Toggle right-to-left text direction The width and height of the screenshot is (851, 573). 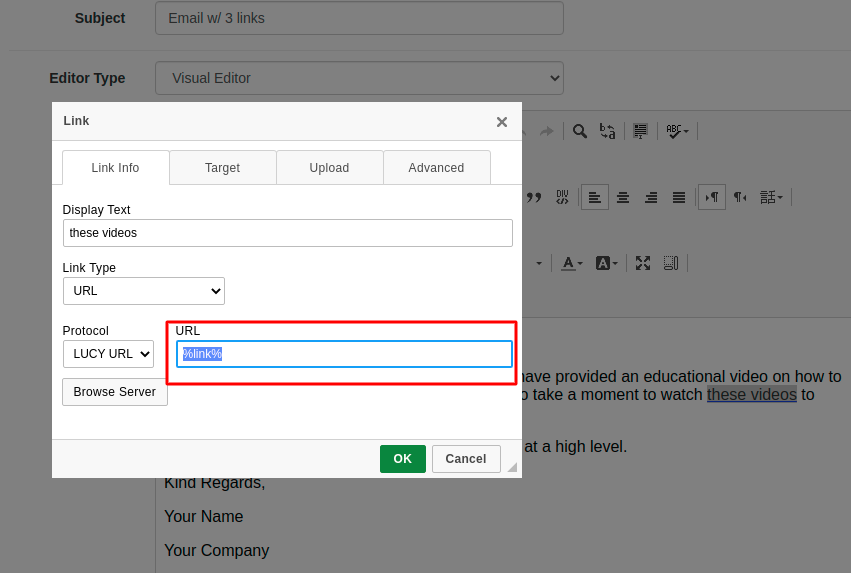pyautogui.click(x=740, y=197)
